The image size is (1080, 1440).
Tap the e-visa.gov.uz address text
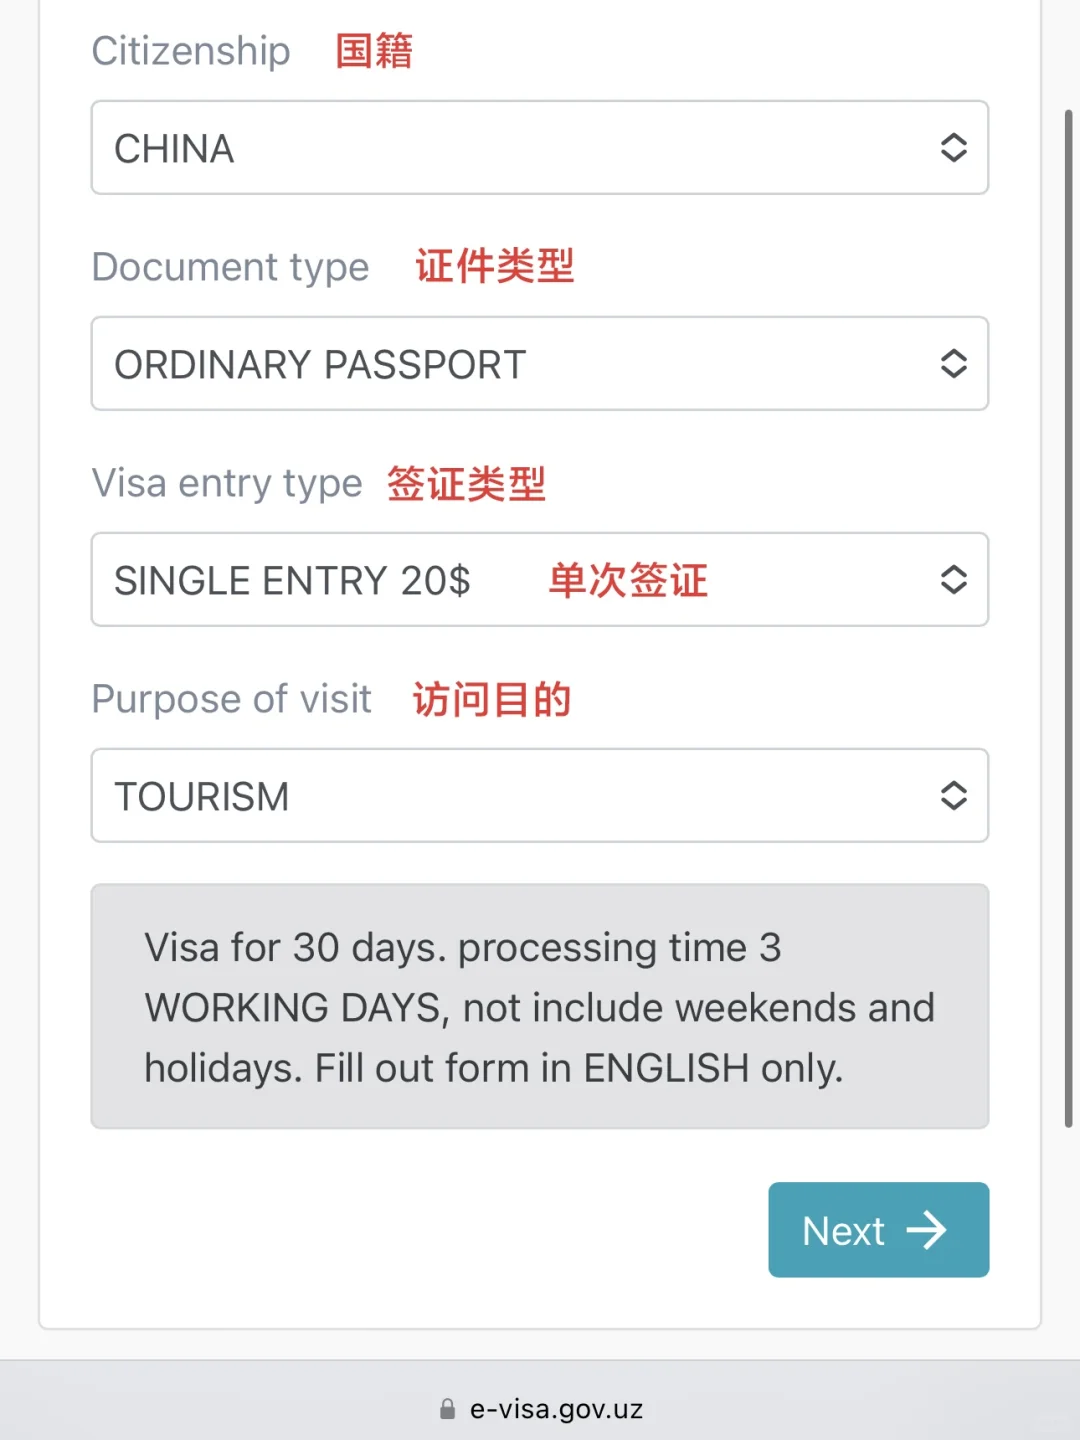556,1409
